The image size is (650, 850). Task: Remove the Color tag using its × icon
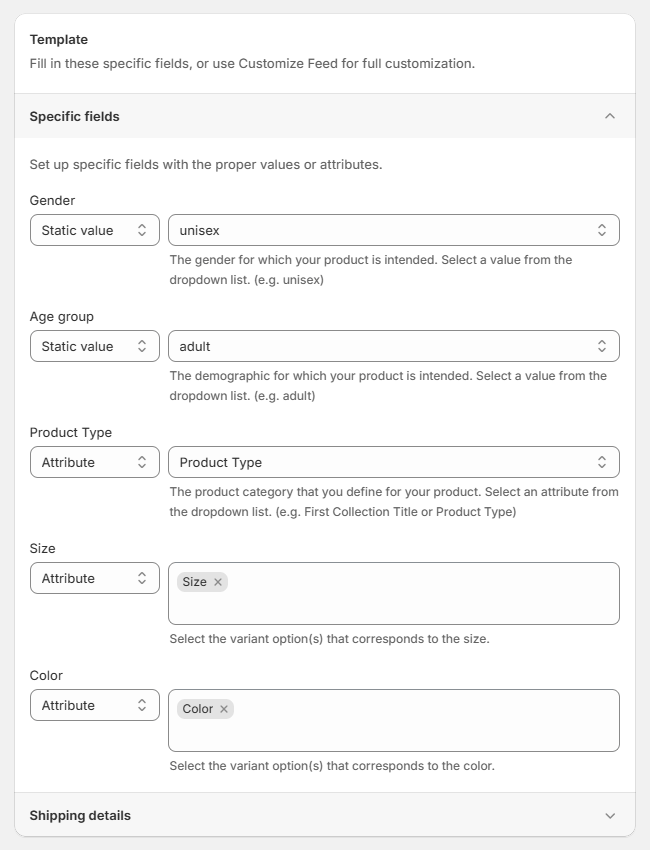point(222,708)
